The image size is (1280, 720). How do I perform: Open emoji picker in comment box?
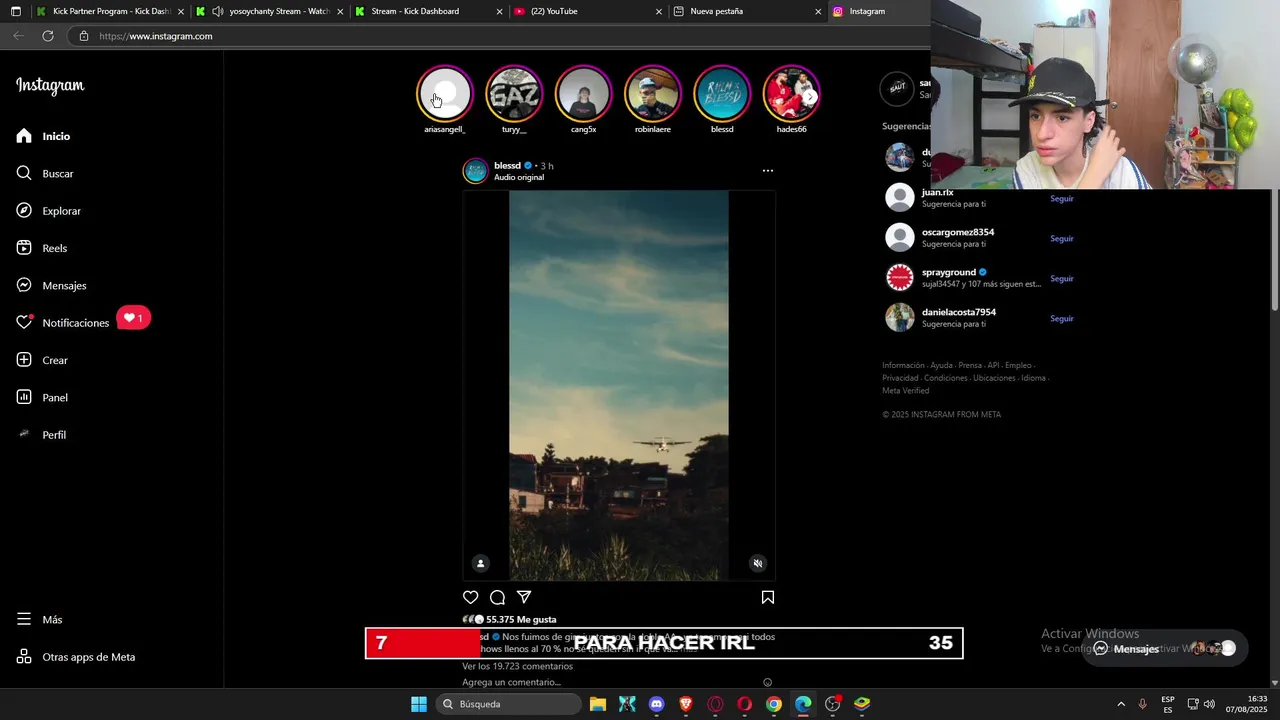(768, 682)
